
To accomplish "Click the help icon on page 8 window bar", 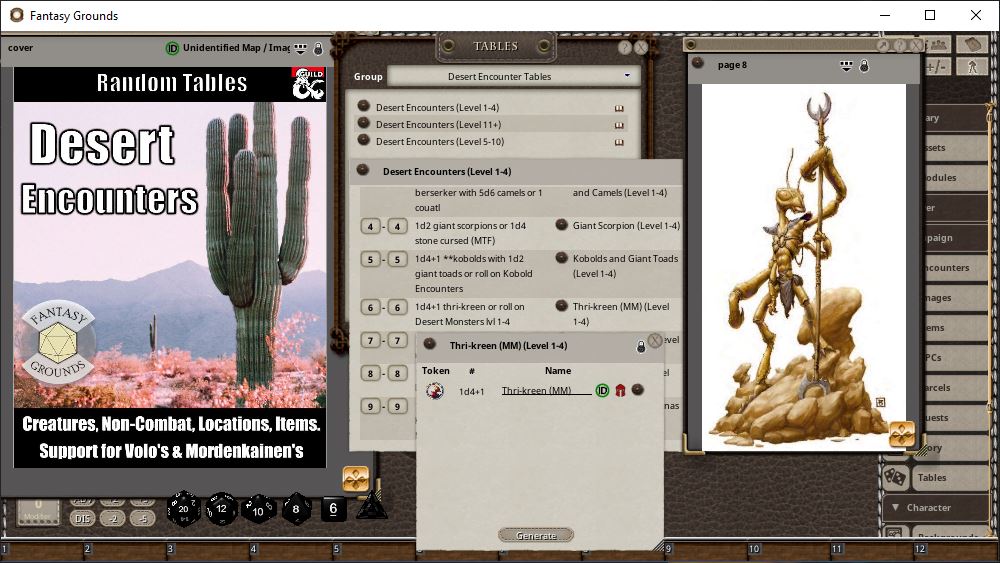I will click(899, 45).
